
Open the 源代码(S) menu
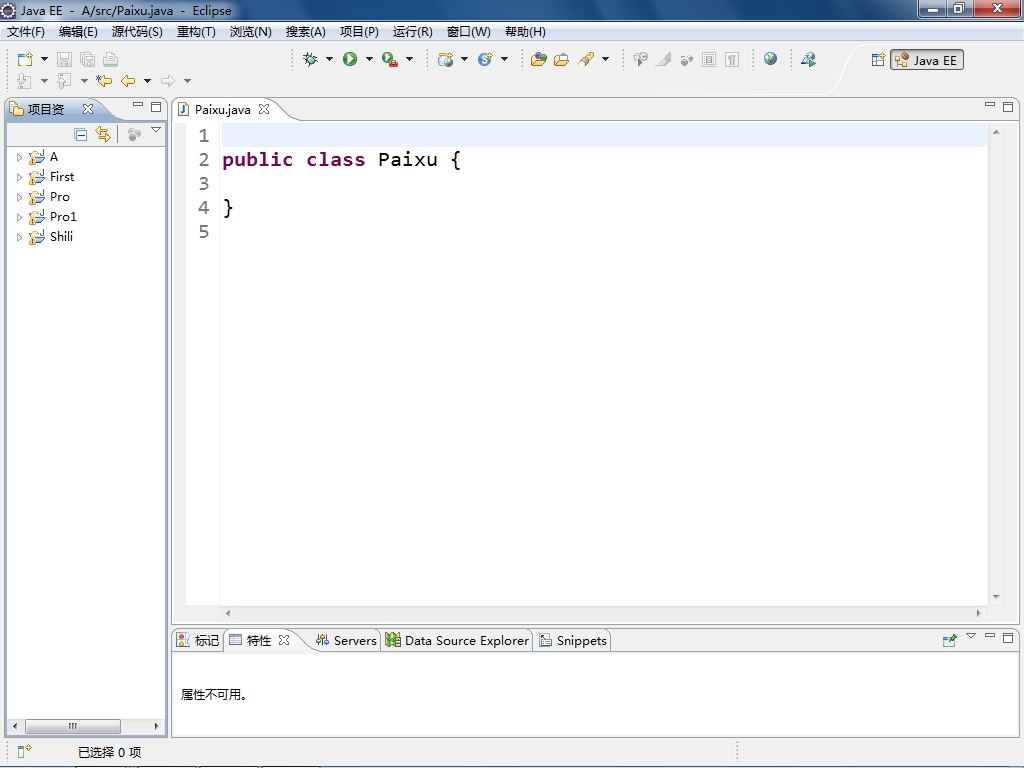click(137, 31)
